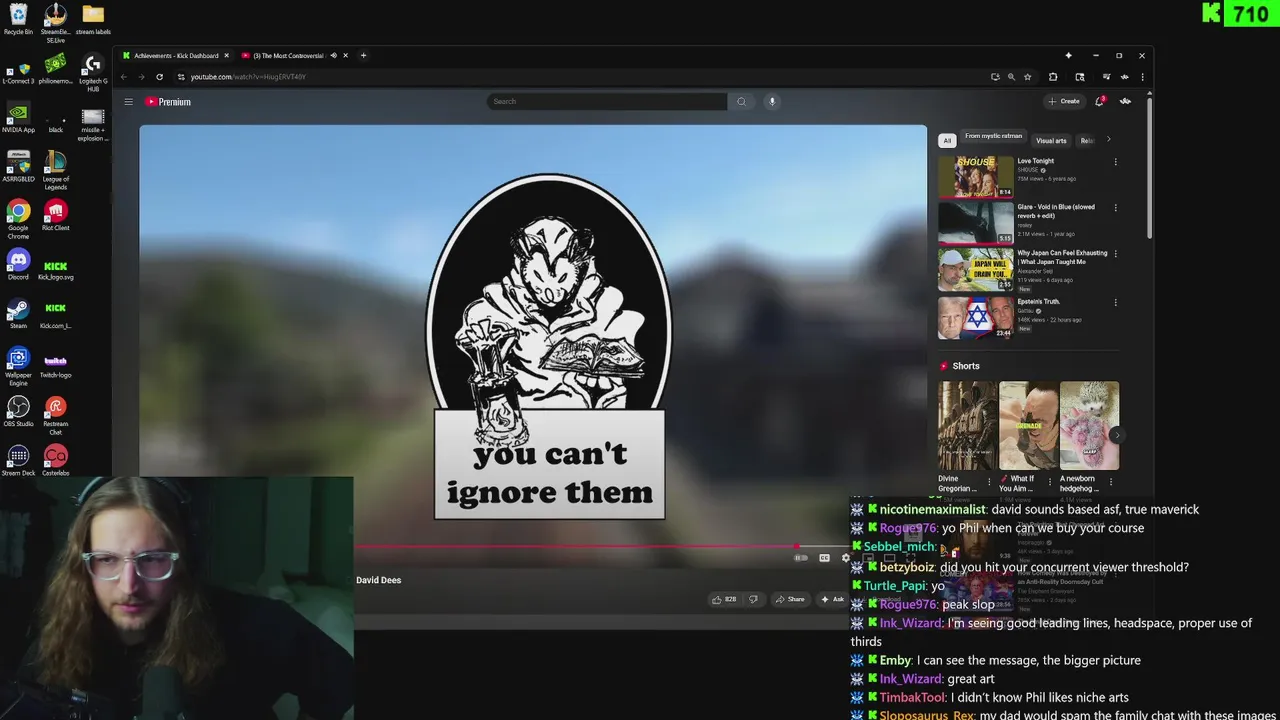Open Divine Gregorian short
The height and width of the screenshot is (720, 1280).
(x=967, y=426)
